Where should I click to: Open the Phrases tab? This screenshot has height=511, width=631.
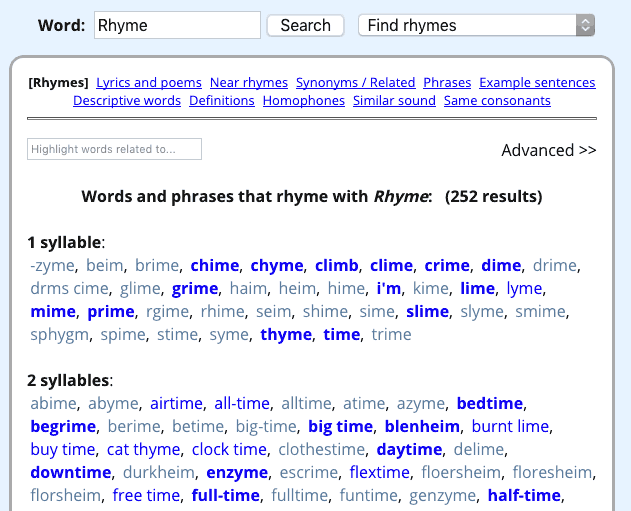[447, 83]
